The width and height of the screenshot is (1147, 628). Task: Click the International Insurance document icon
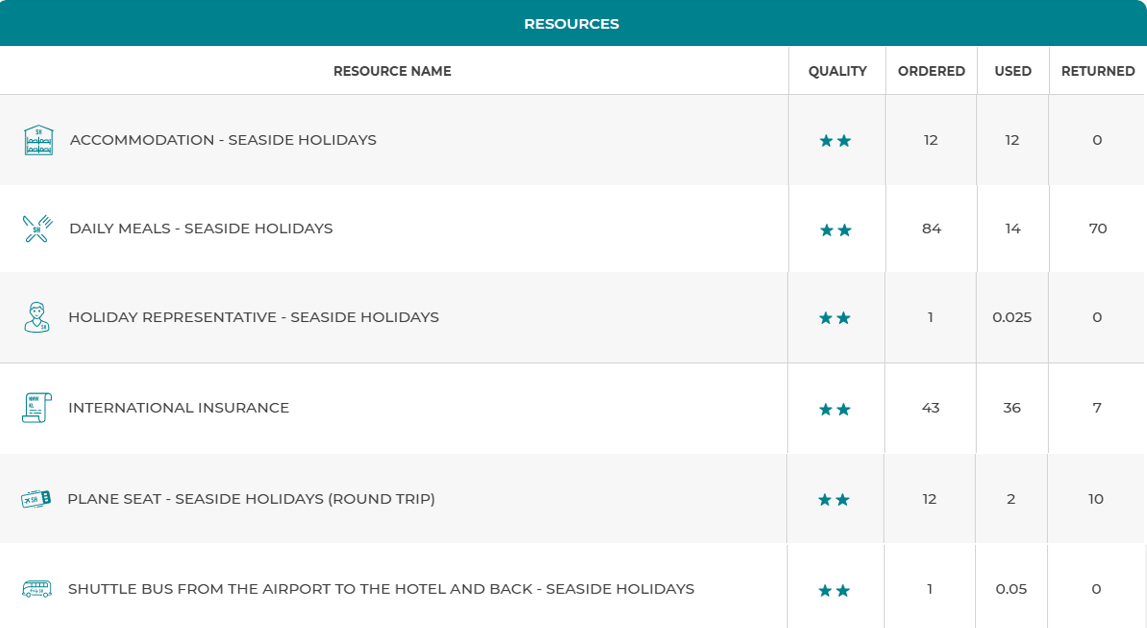pyautogui.click(x=36, y=408)
